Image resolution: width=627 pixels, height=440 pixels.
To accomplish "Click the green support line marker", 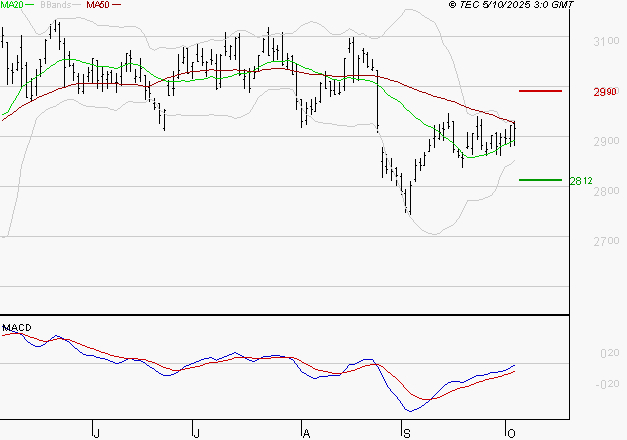I will click(540, 180).
